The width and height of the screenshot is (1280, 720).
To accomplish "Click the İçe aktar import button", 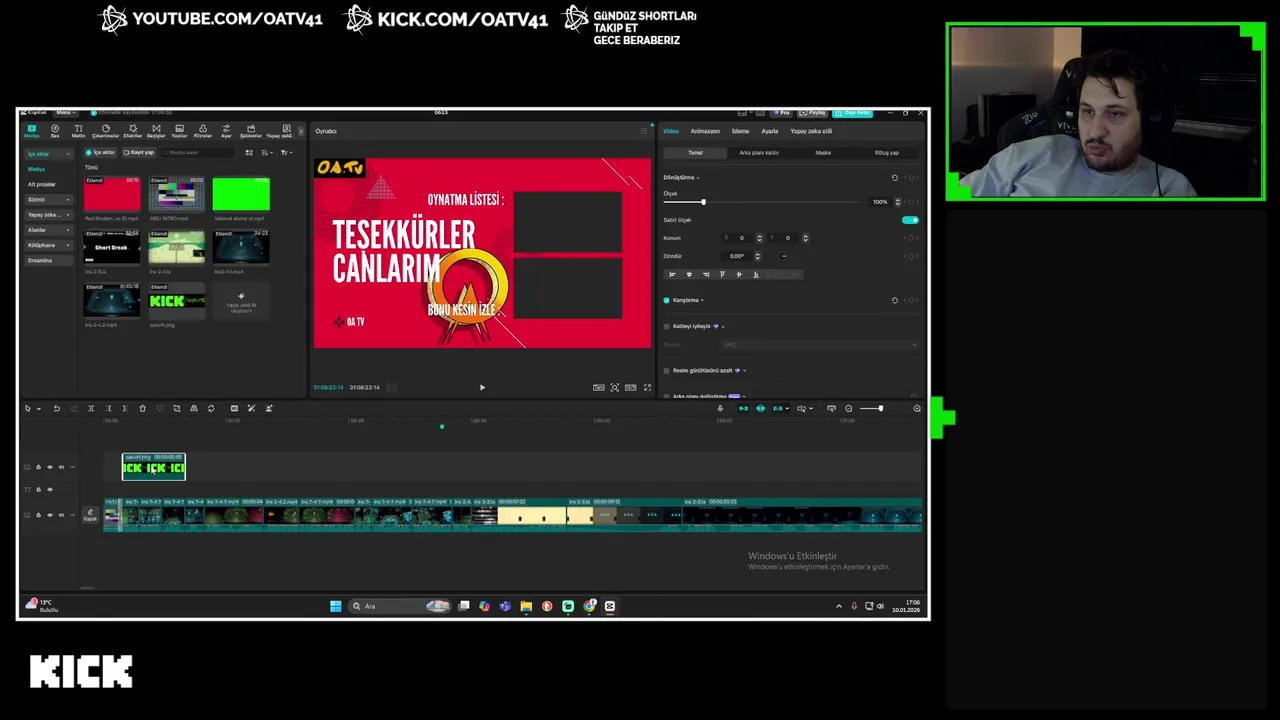I will (x=101, y=153).
